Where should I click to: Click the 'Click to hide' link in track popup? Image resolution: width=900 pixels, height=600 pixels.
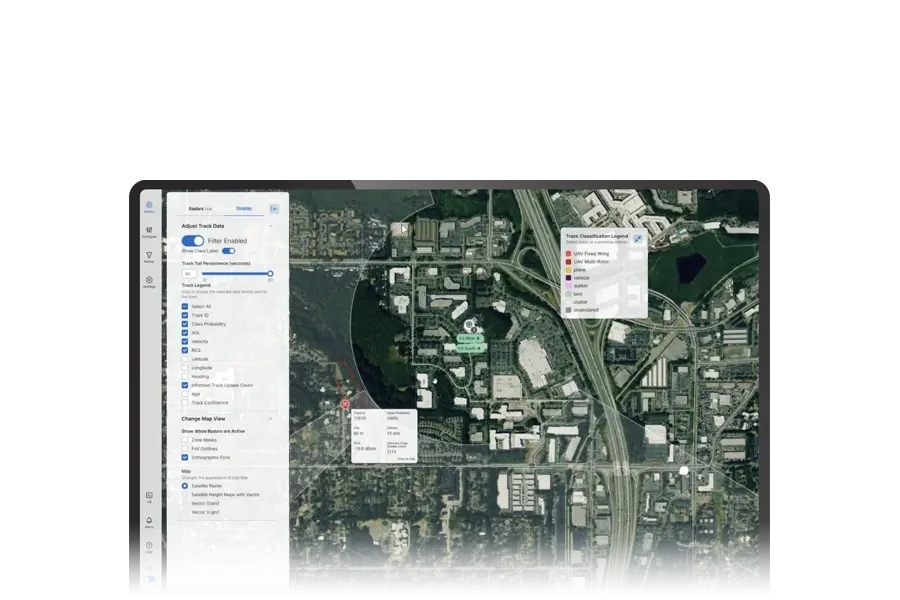tap(406, 459)
